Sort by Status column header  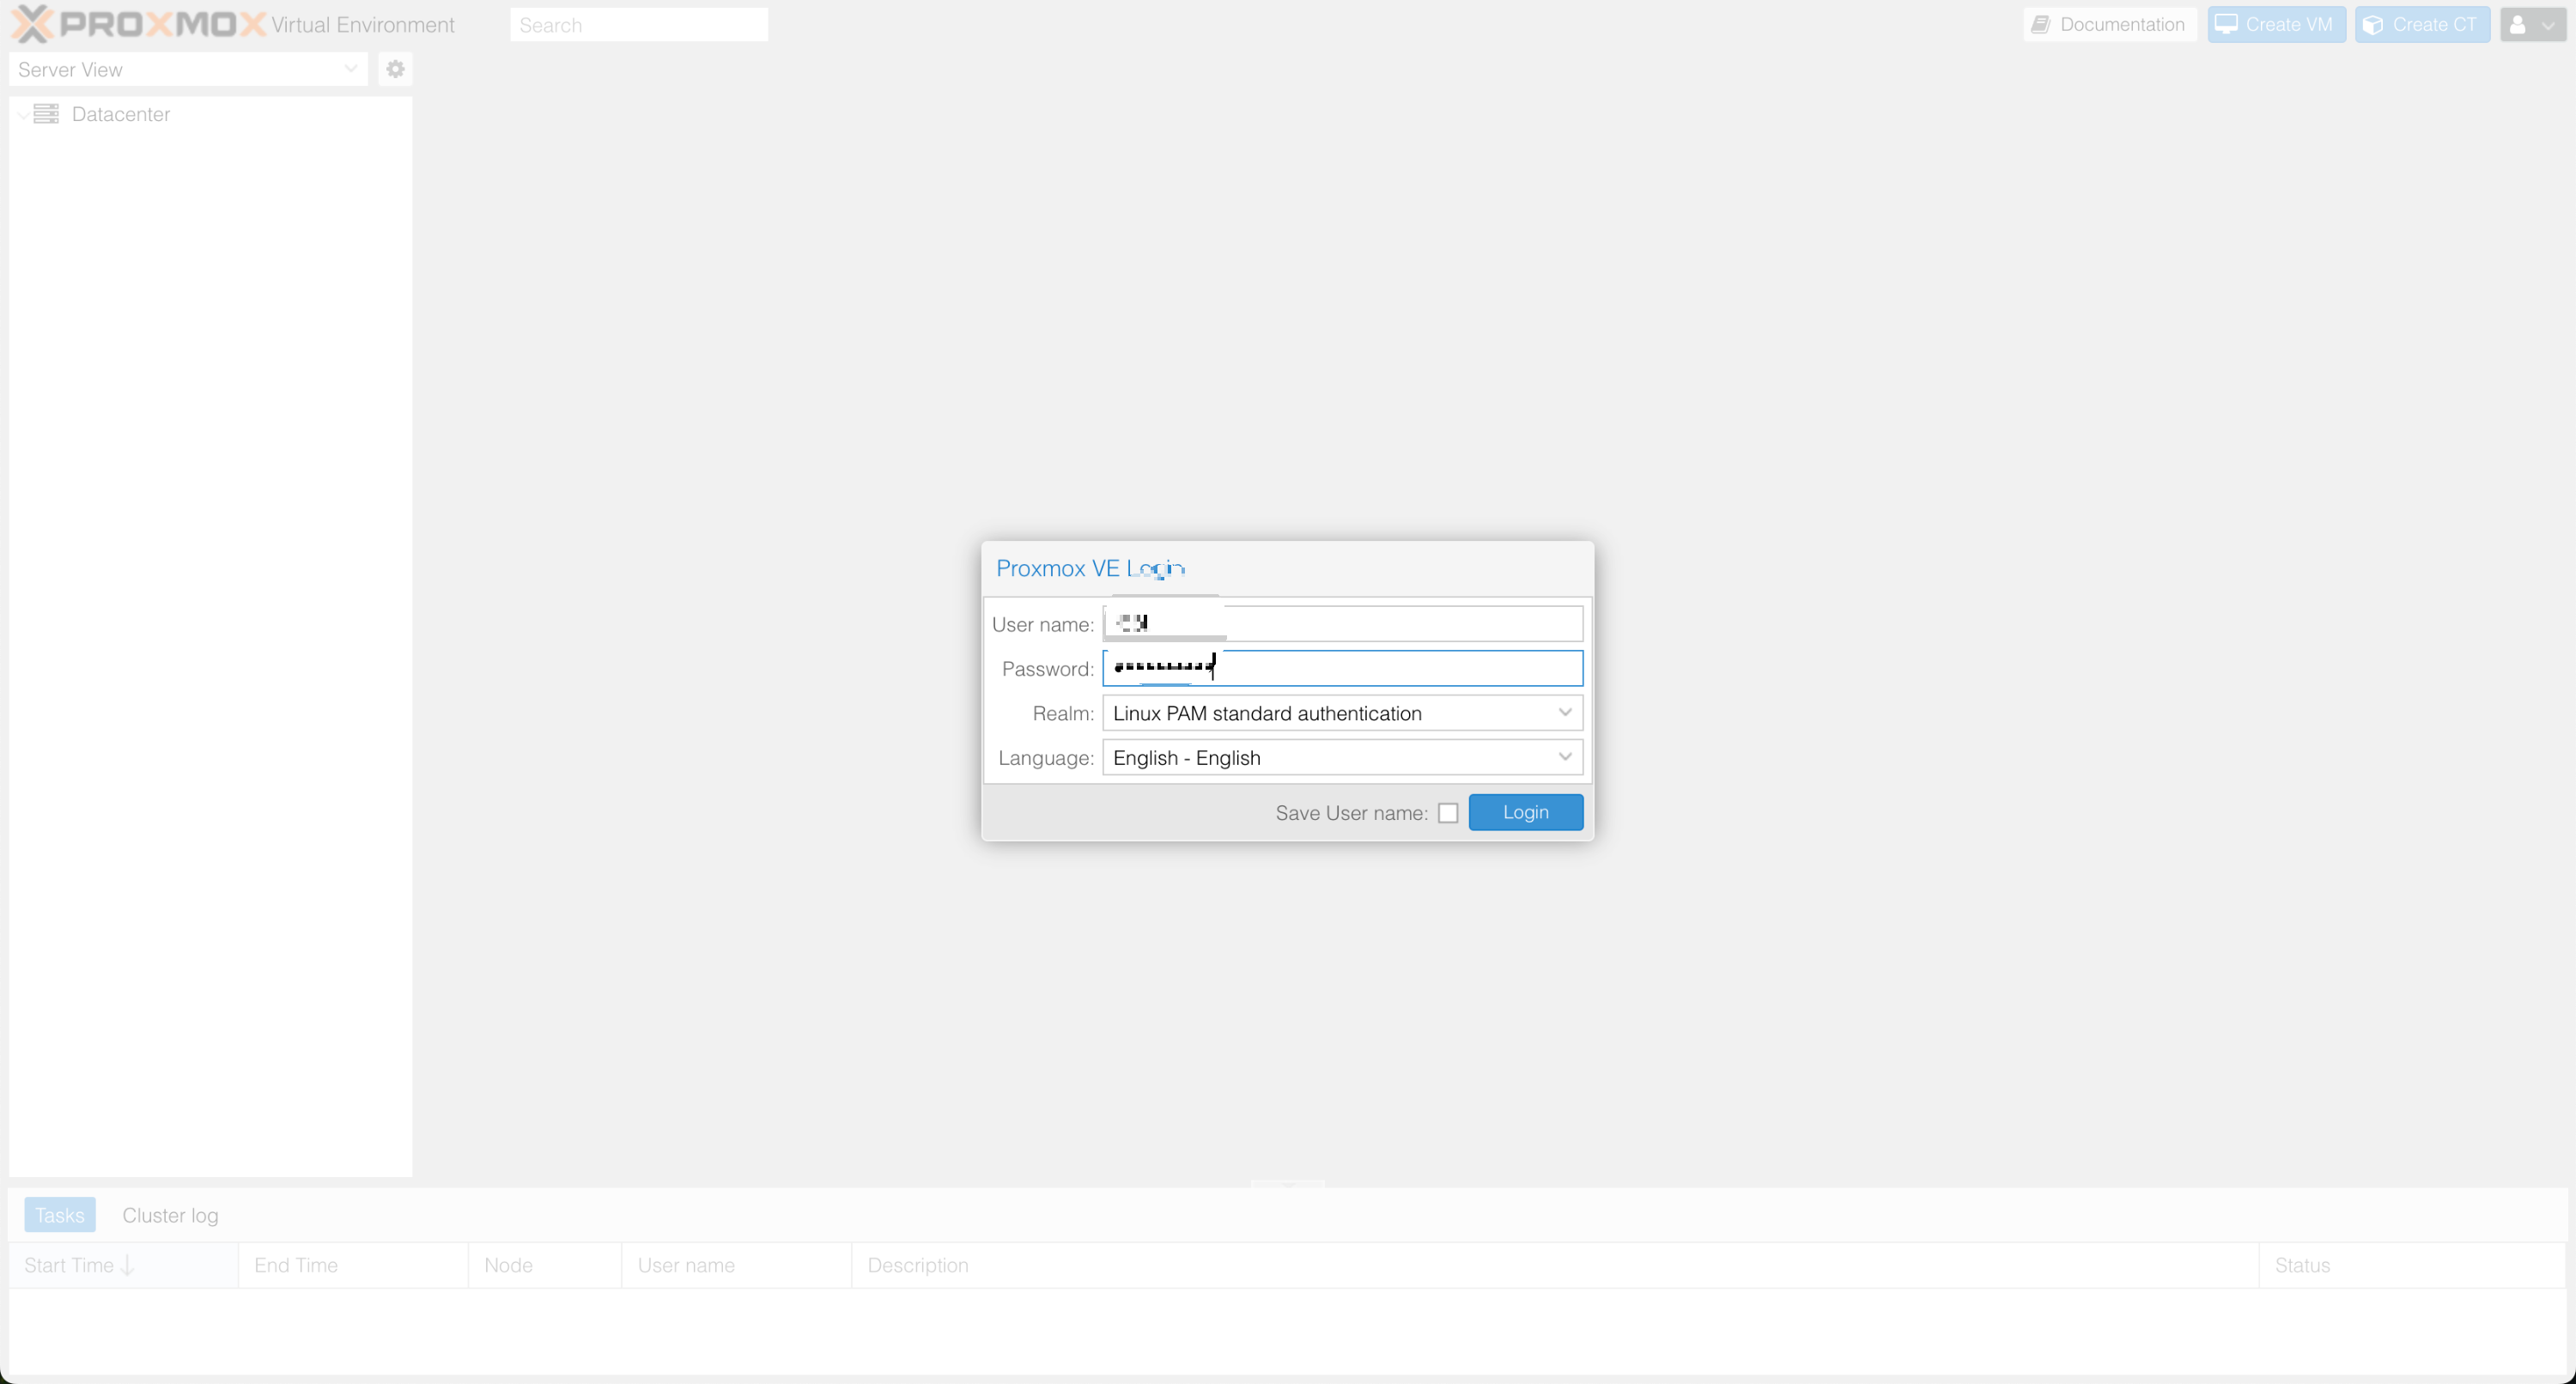2412,1265
